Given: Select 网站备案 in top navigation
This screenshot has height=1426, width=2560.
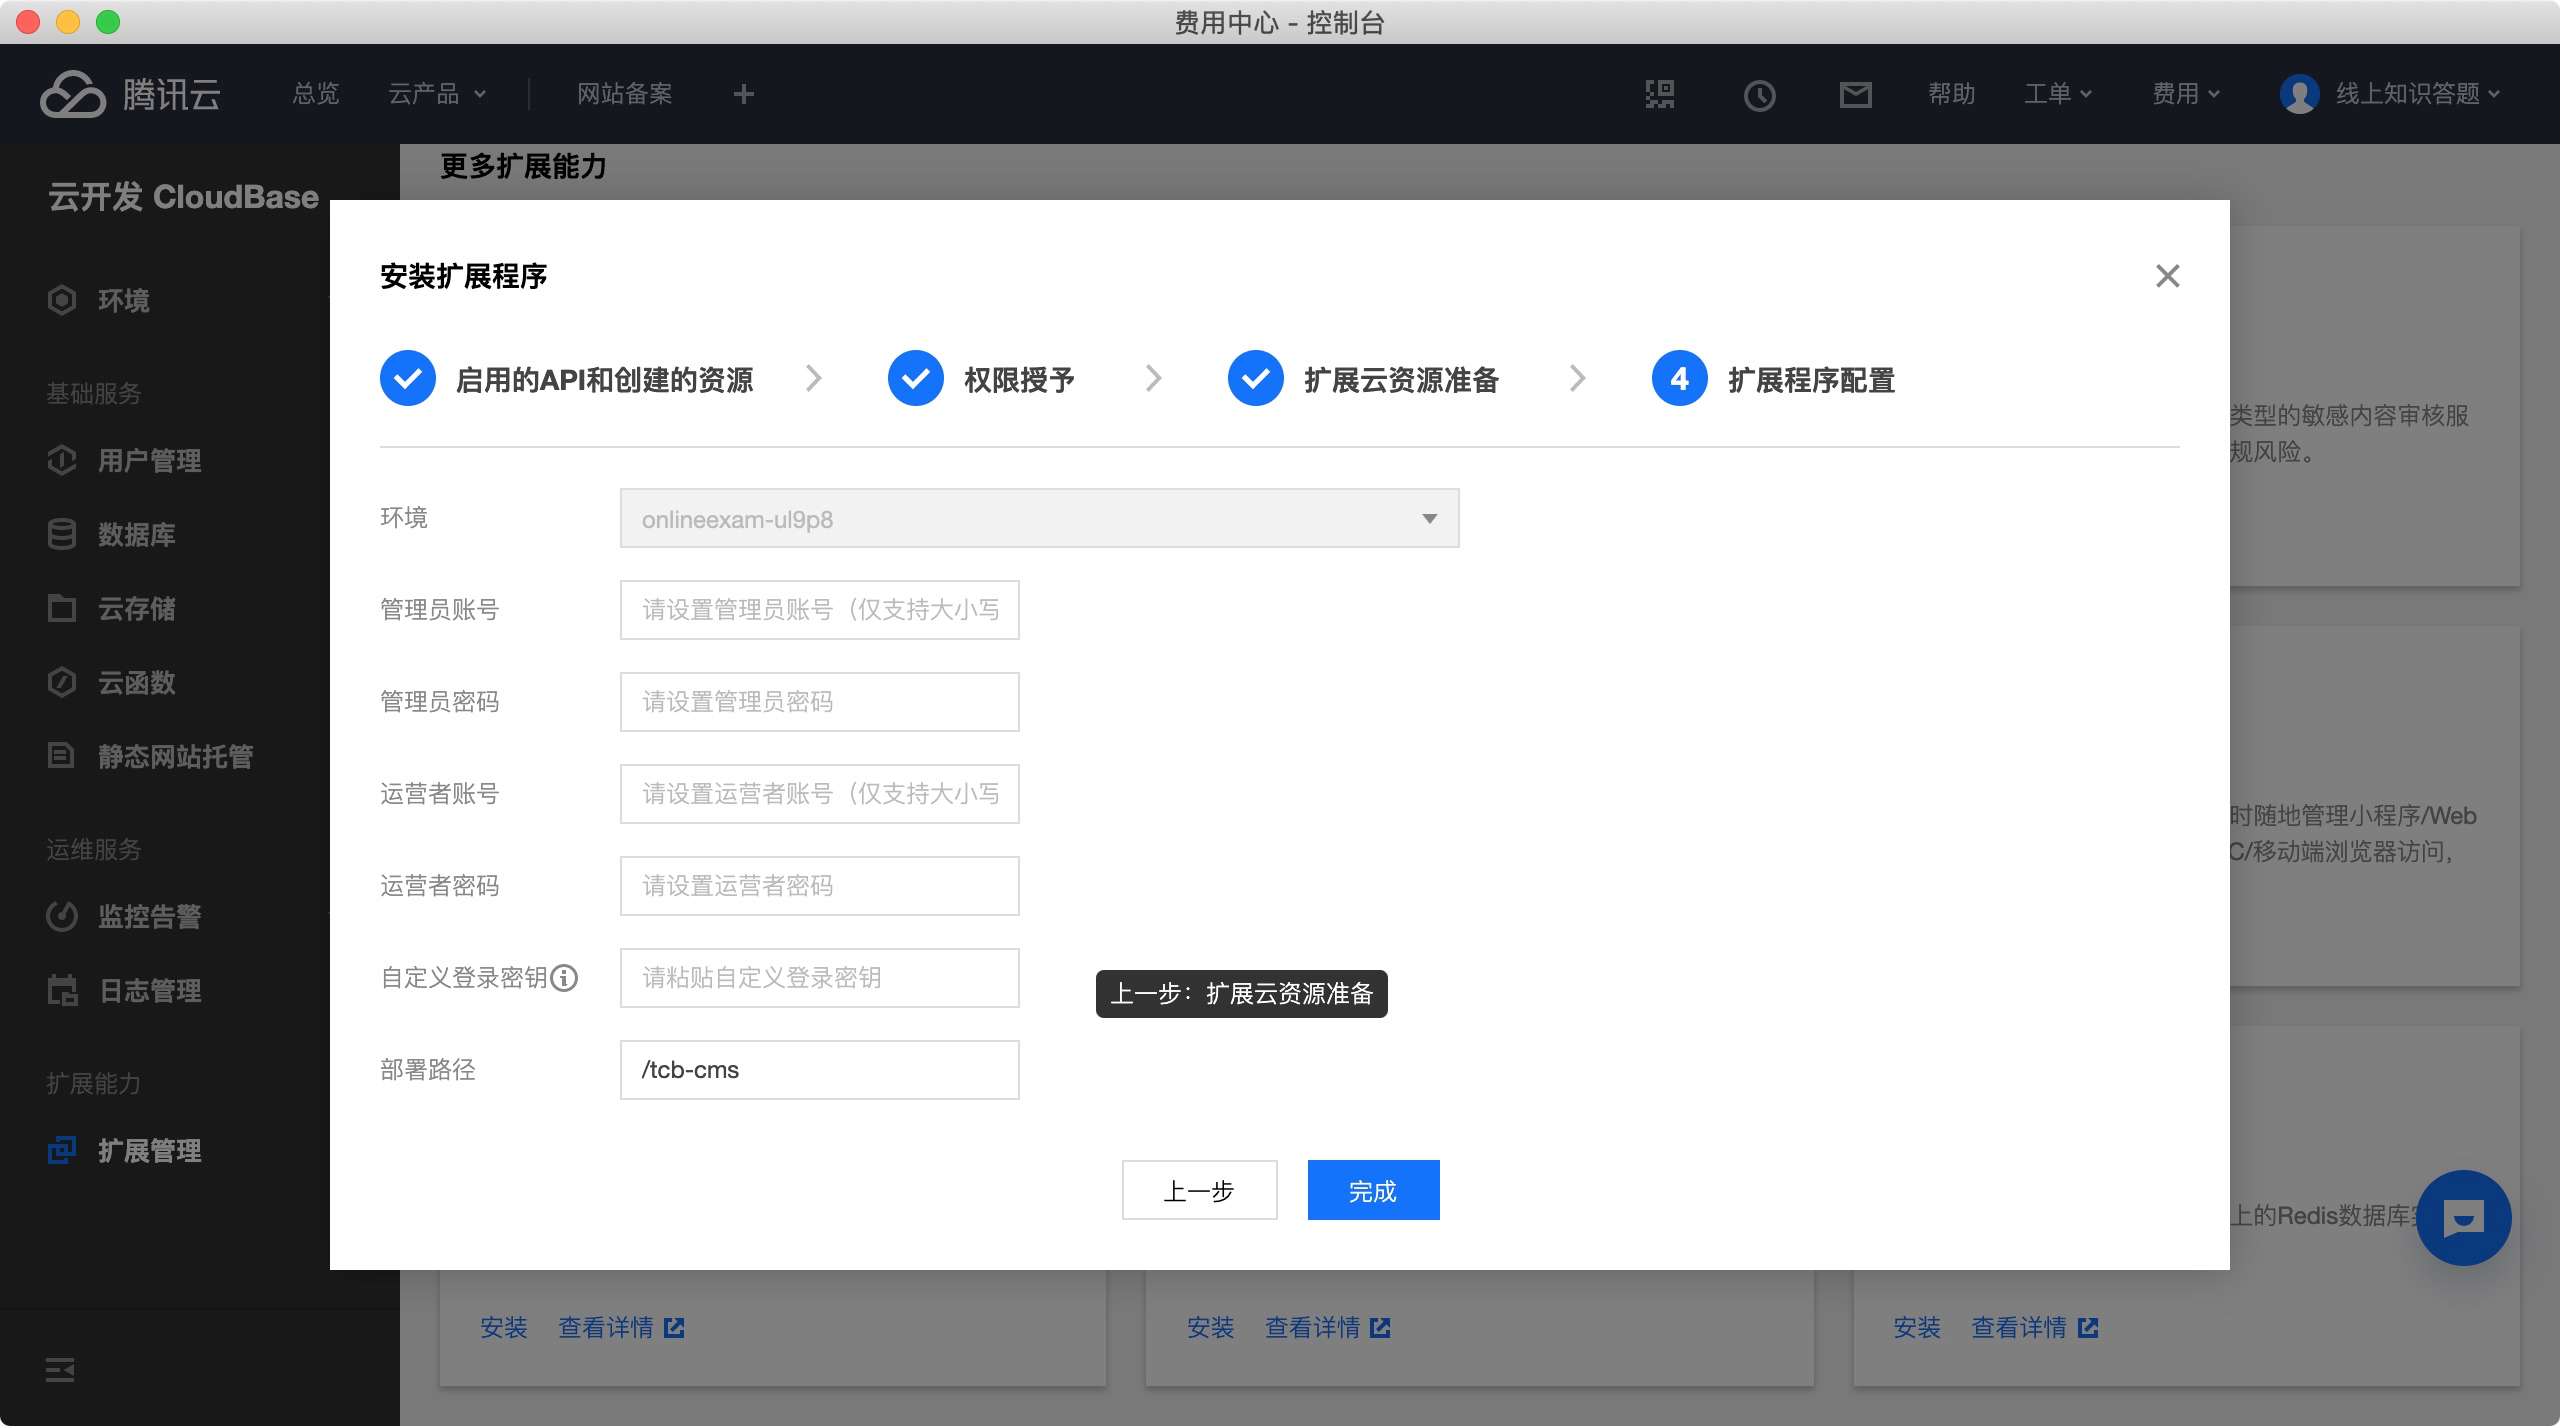Looking at the screenshot, I should (x=624, y=94).
